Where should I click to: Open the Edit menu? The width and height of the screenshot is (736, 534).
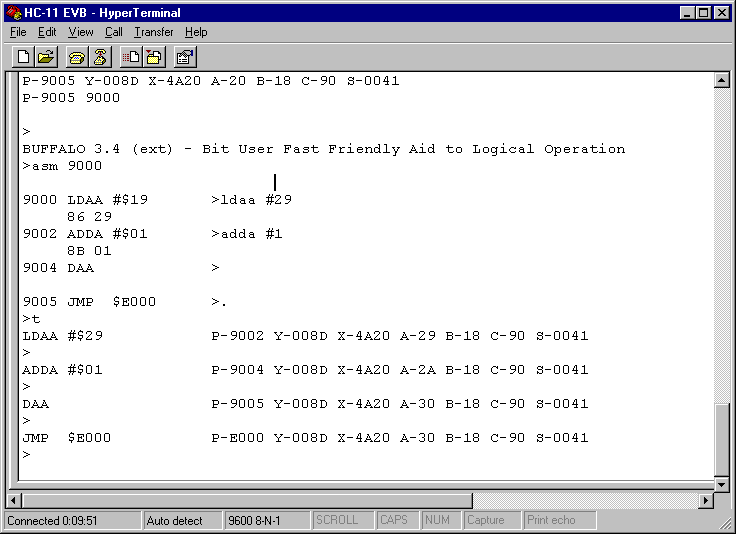click(x=47, y=32)
